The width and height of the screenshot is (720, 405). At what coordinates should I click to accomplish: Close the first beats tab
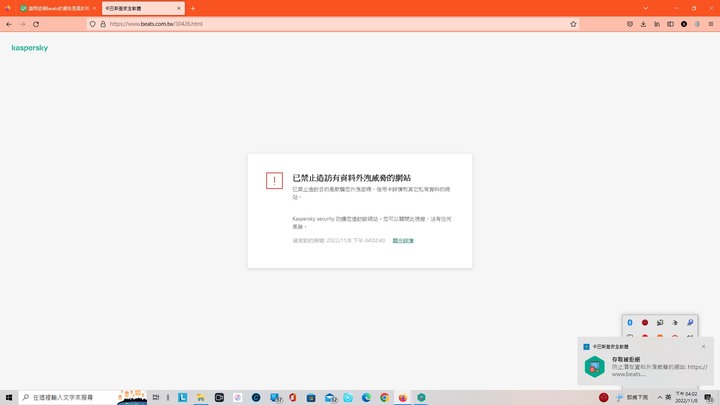pyautogui.click(x=95, y=8)
